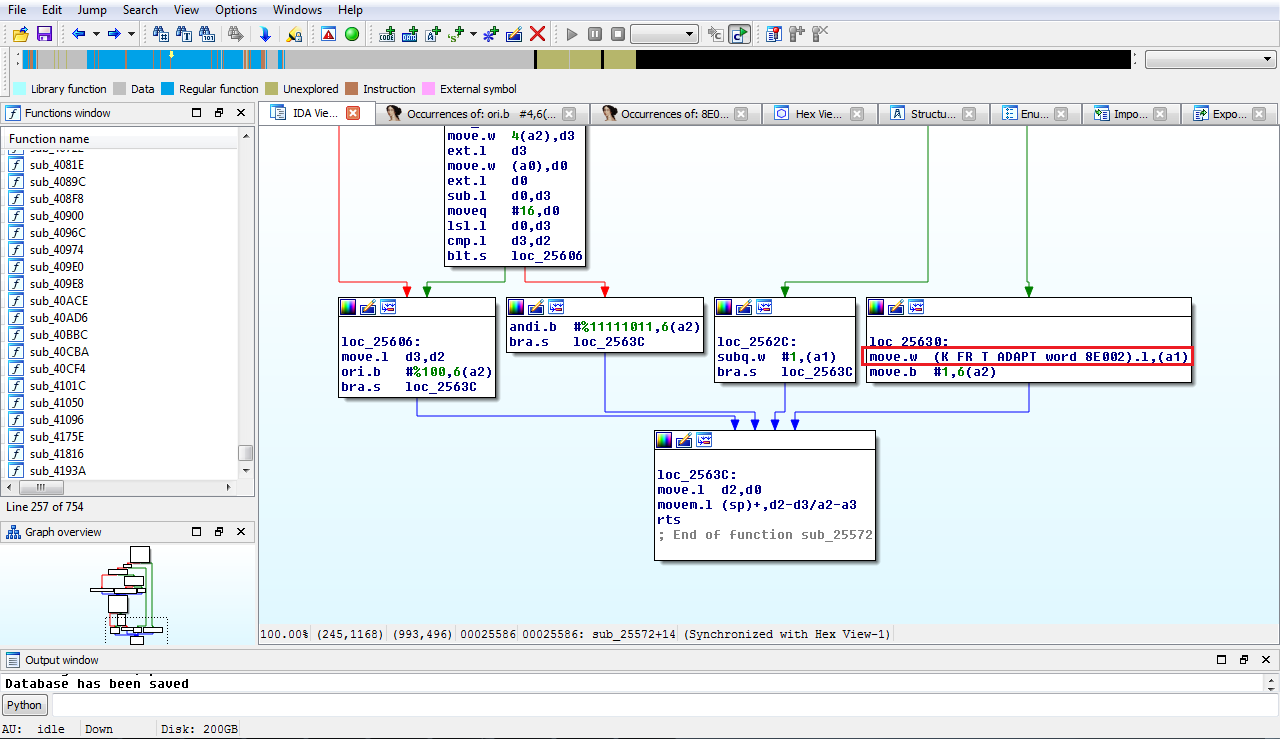Select sub_40900 in the Functions window

tap(57, 216)
